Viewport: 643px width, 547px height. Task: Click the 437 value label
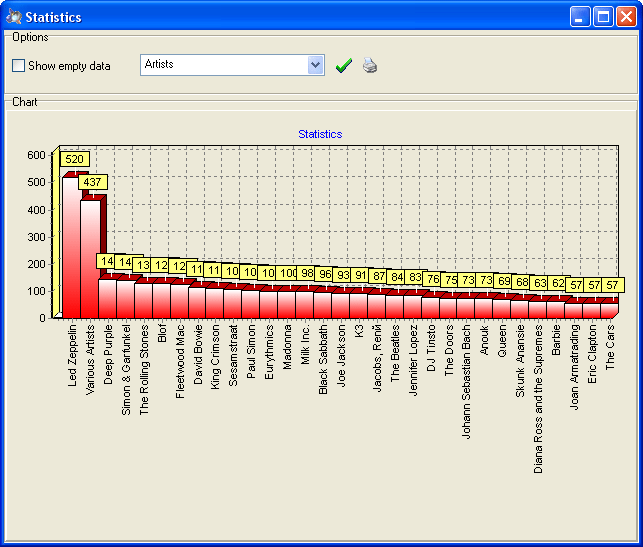tap(92, 182)
